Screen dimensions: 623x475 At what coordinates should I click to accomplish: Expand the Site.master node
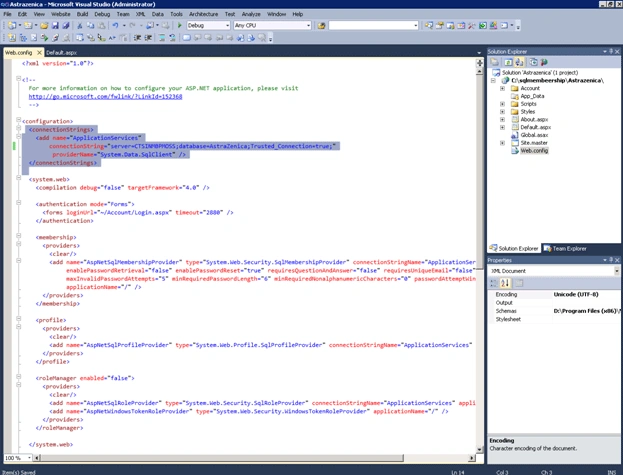pyautogui.click(x=502, y=143)
